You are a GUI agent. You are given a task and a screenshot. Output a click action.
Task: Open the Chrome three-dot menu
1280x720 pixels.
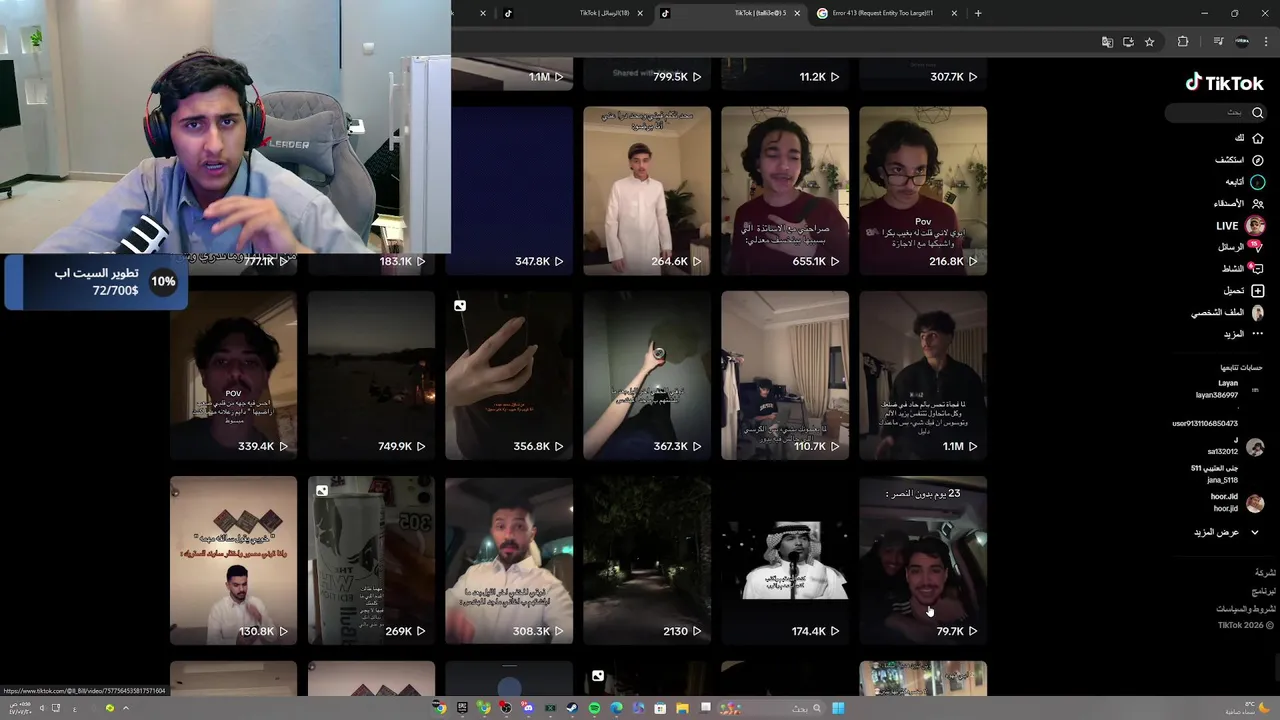tap(1267, 42)
